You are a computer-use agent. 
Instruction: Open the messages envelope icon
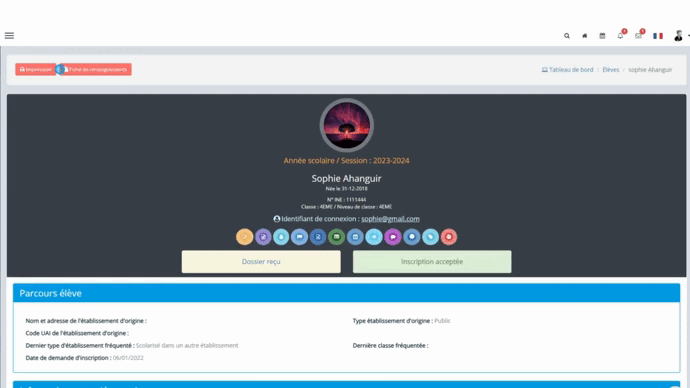(x=639, y=36)
